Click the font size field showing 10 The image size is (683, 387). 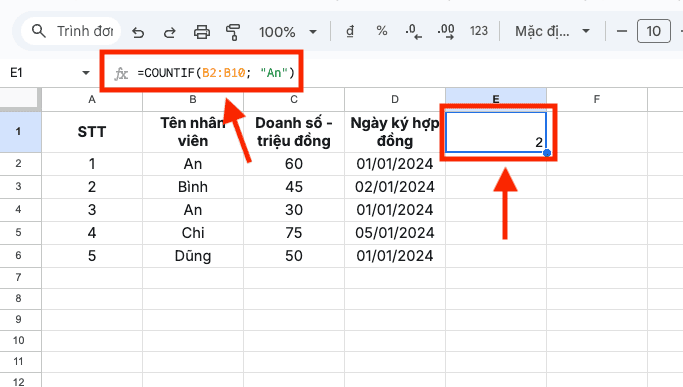(x=653, y=31)
